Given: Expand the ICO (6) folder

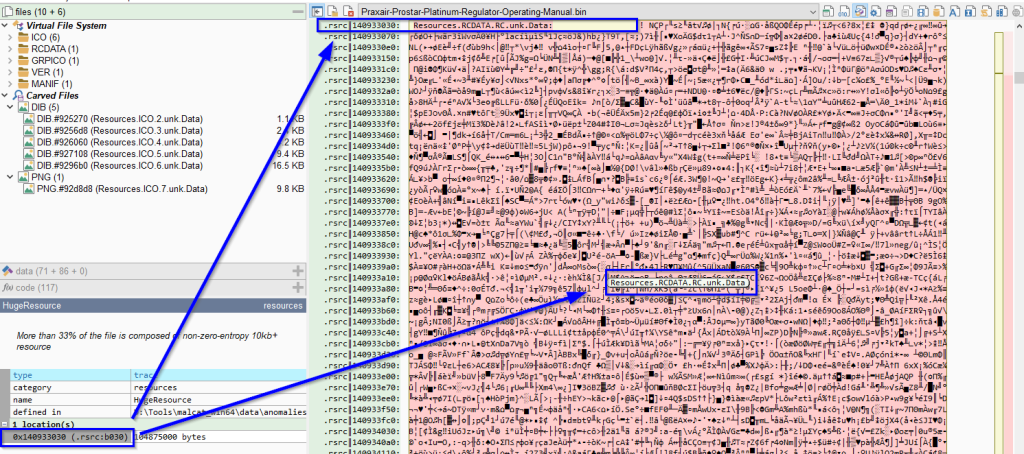Looking at the screenshot, I should coord(11,36).
